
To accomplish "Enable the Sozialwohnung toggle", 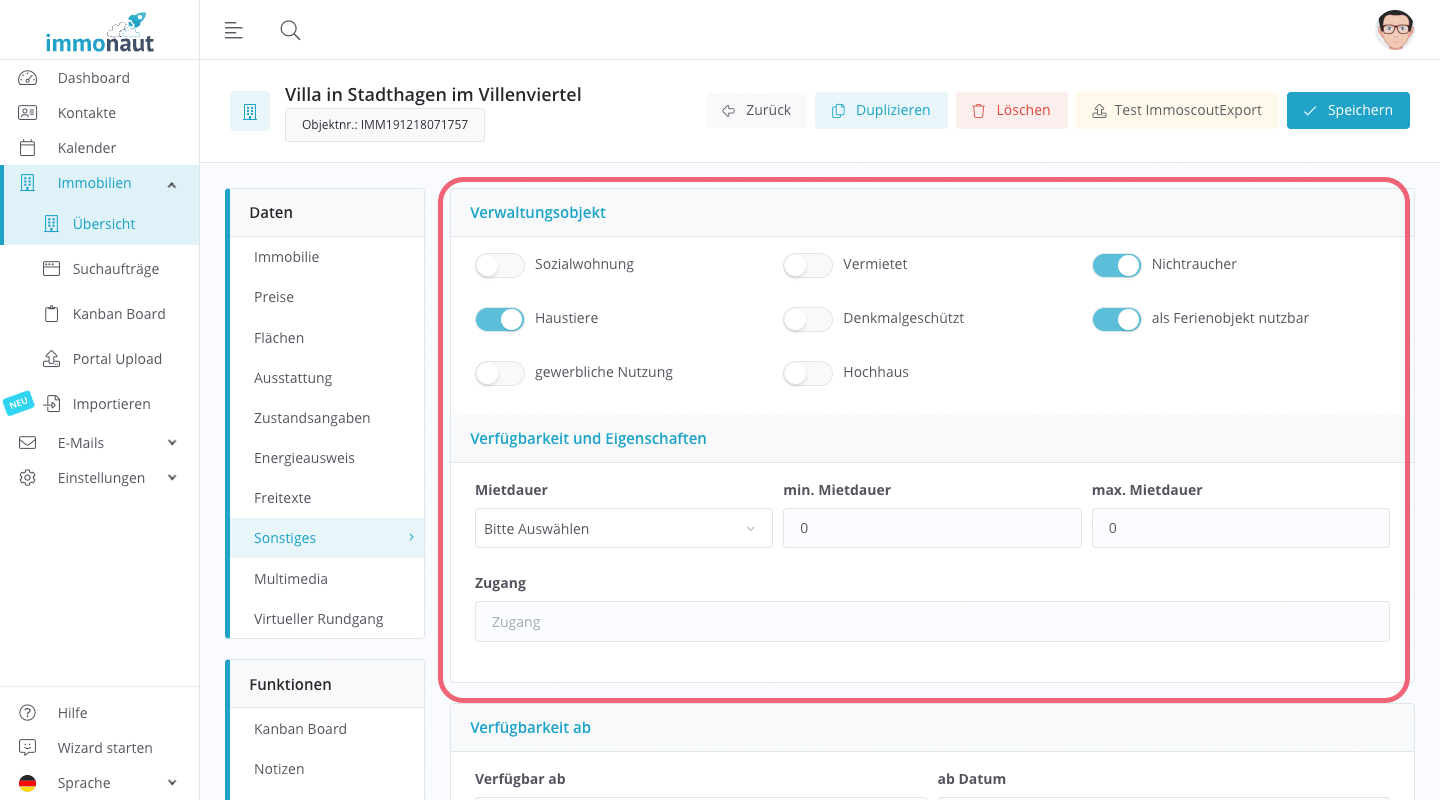I will (500, 265).
